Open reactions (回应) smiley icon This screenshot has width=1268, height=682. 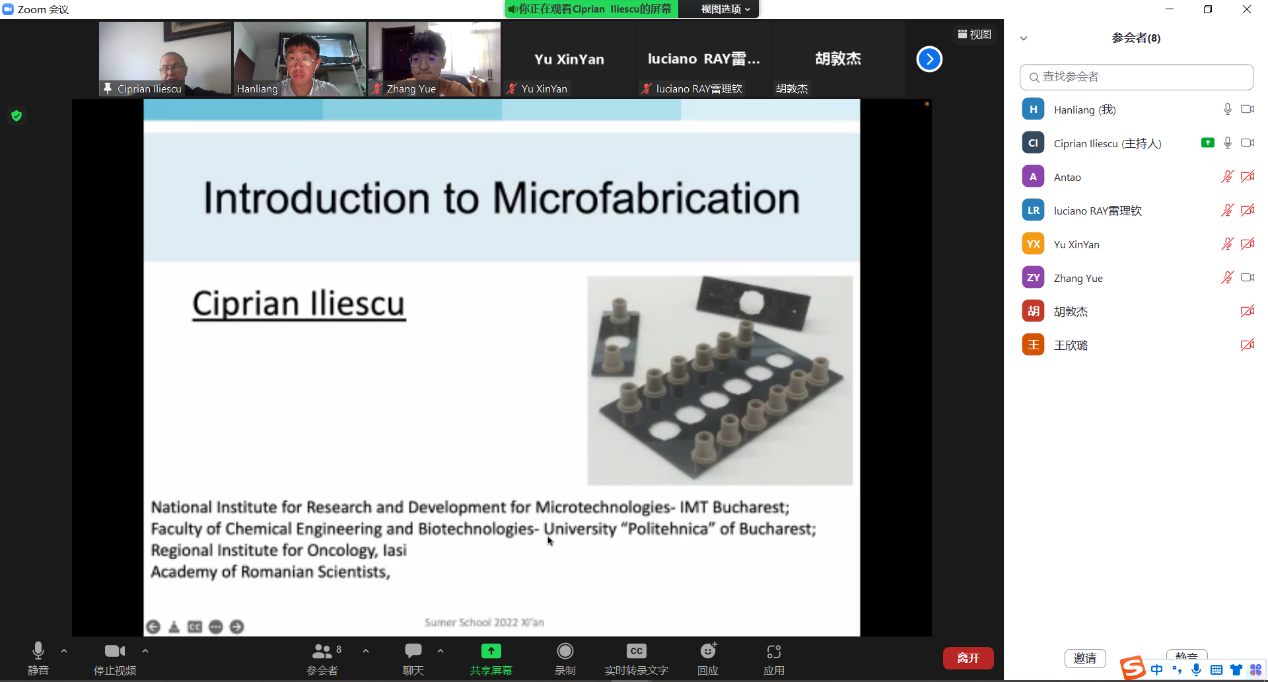pyautogui.click(x=708, y=651)
